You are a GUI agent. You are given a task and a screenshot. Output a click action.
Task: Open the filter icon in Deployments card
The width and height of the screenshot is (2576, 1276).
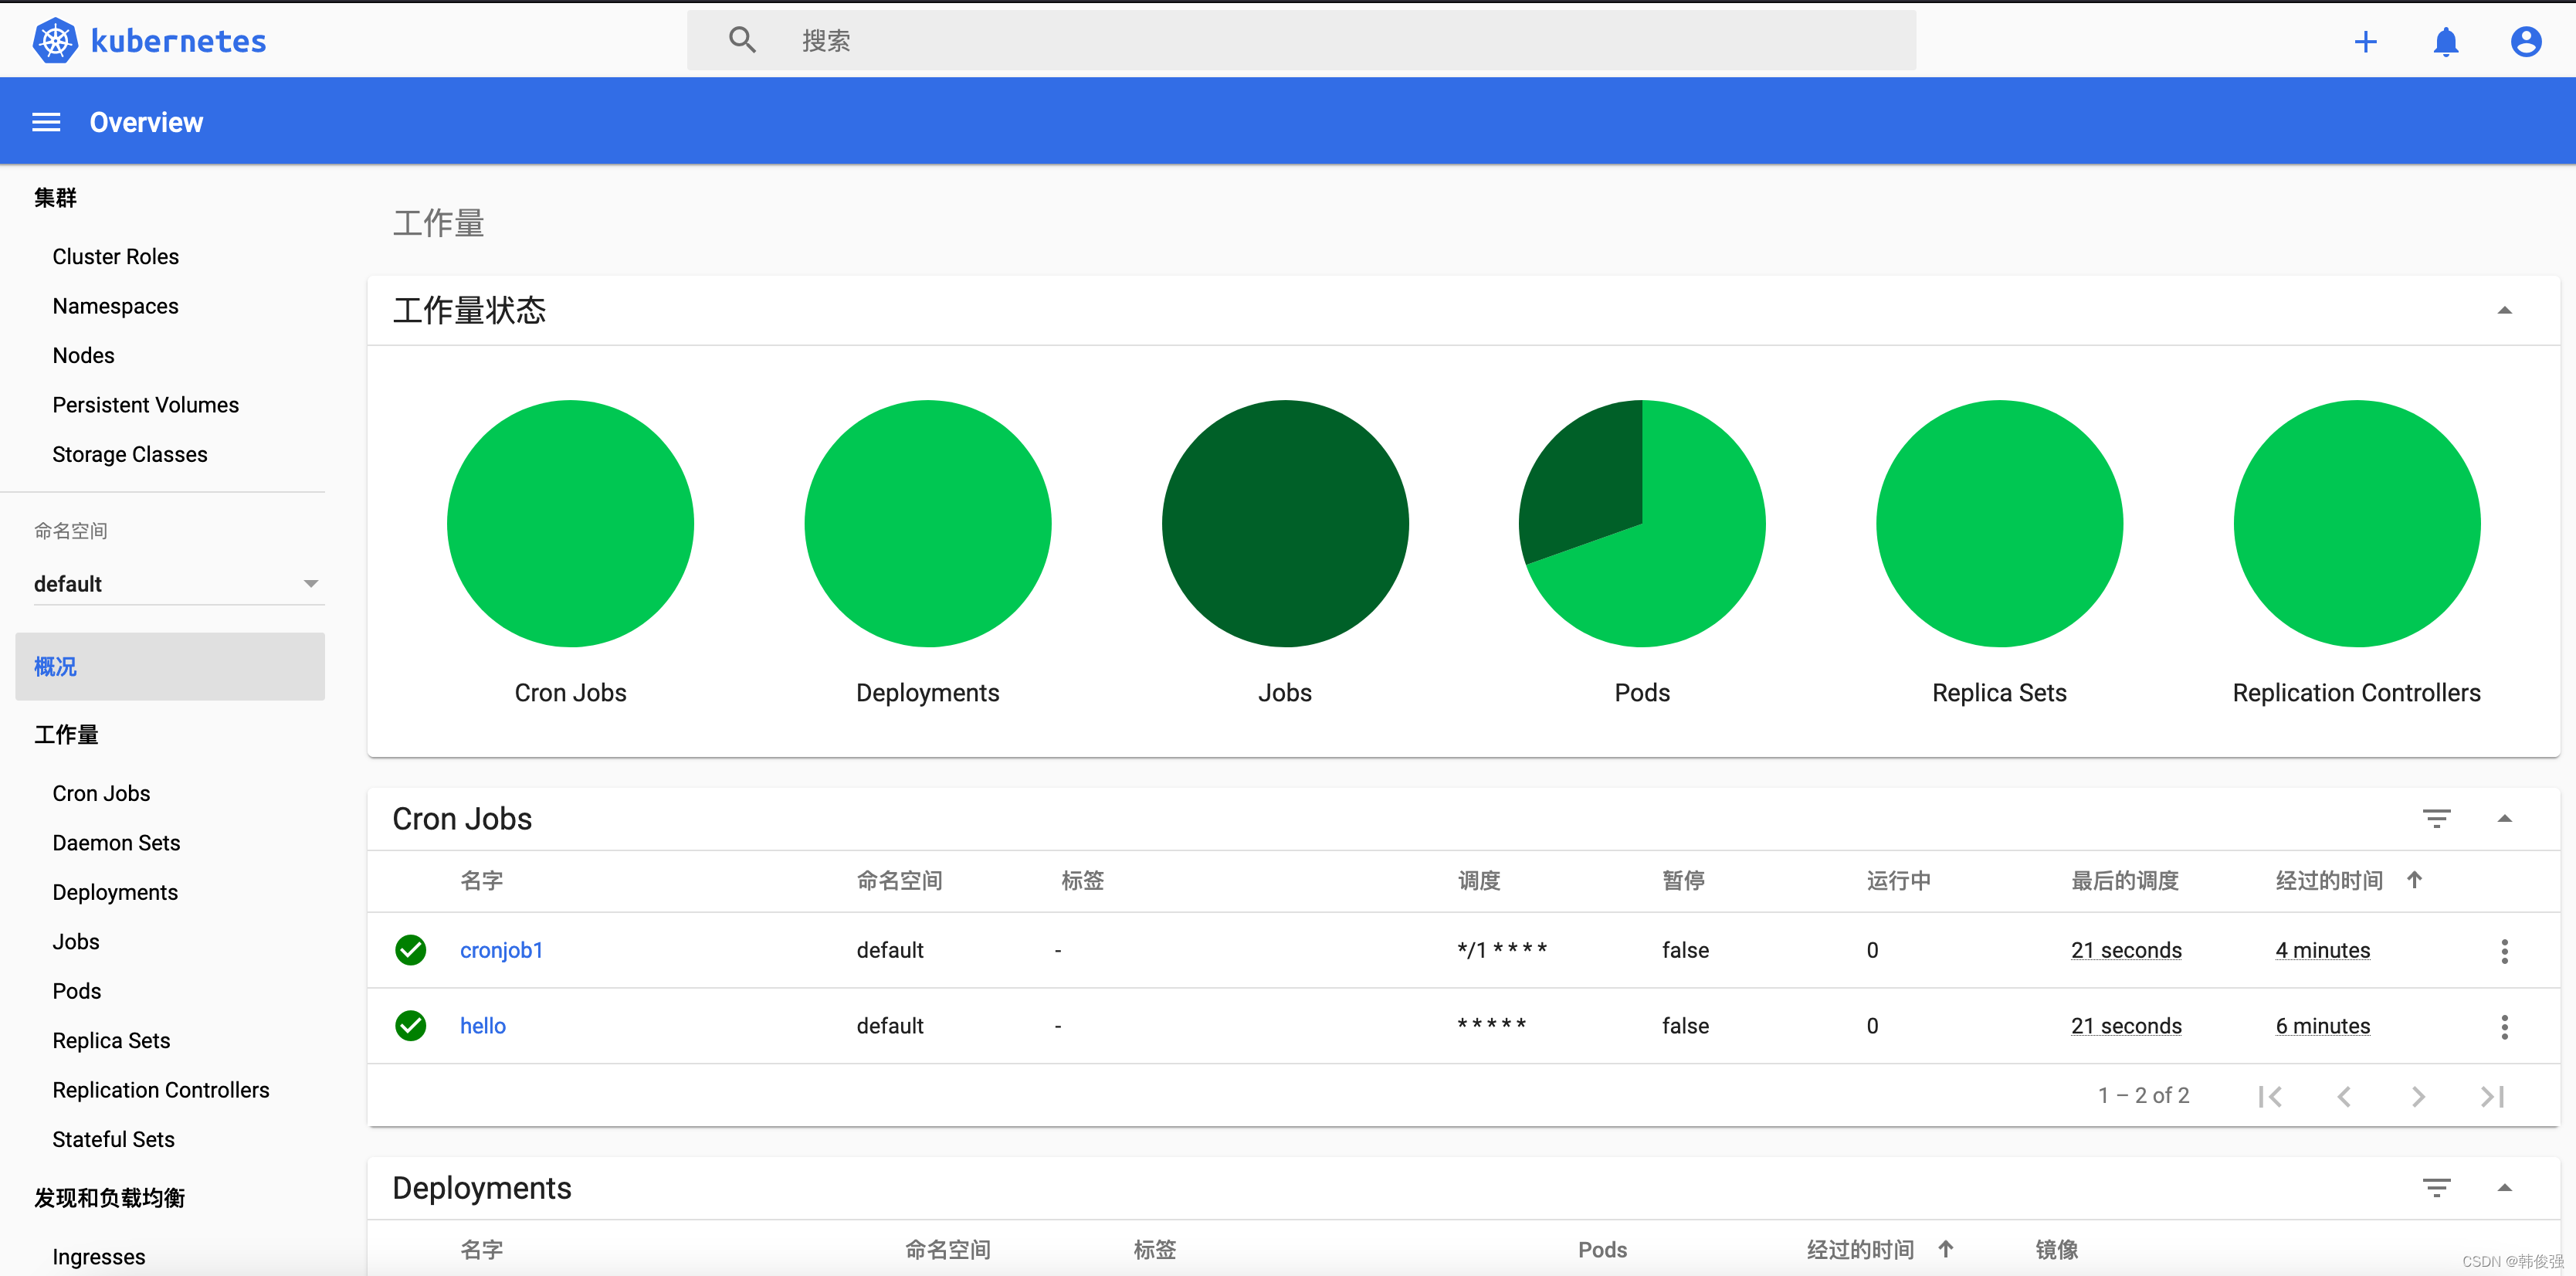coord(2436,1188)
